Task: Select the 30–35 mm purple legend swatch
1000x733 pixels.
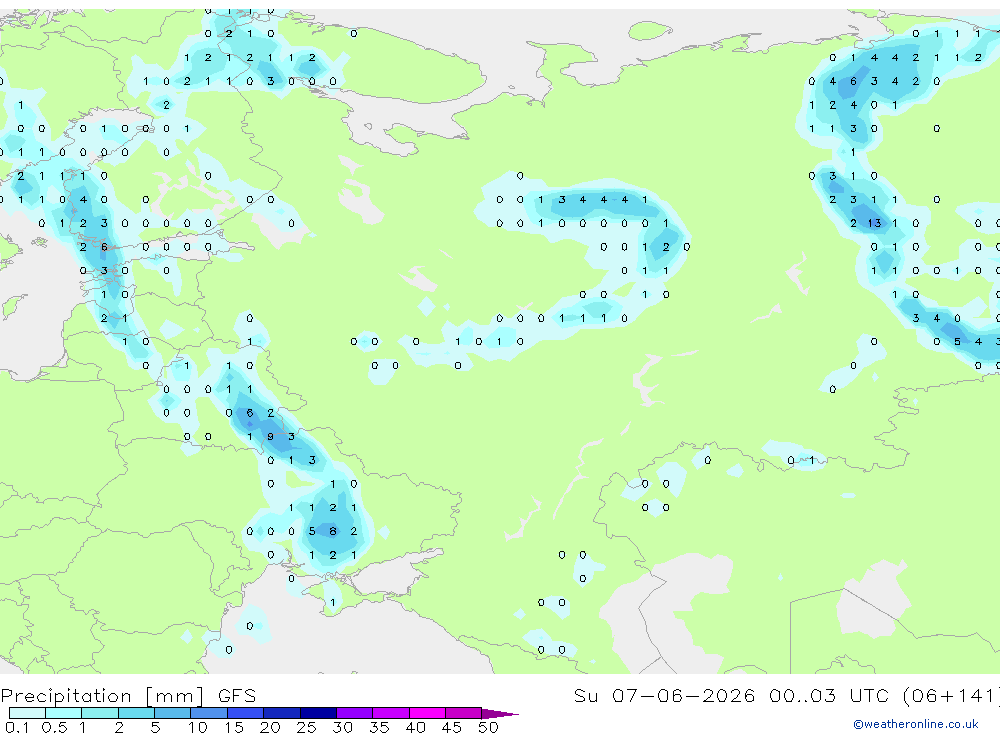Action: click(x=354, y=713)
